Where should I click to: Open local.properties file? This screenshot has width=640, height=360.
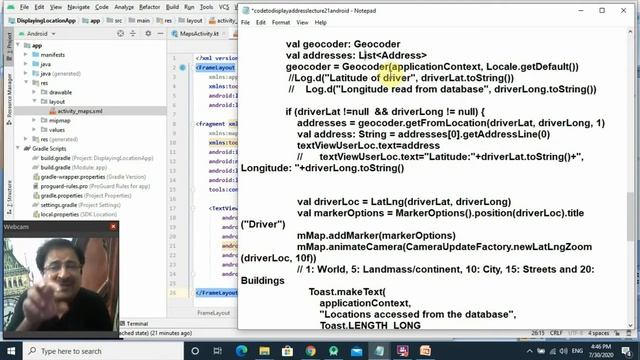click(x=78, y=214)
